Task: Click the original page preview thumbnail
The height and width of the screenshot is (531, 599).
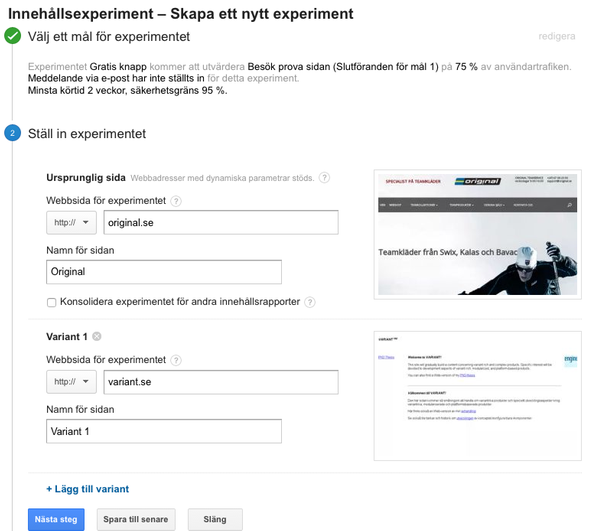Action: [478, 234]
